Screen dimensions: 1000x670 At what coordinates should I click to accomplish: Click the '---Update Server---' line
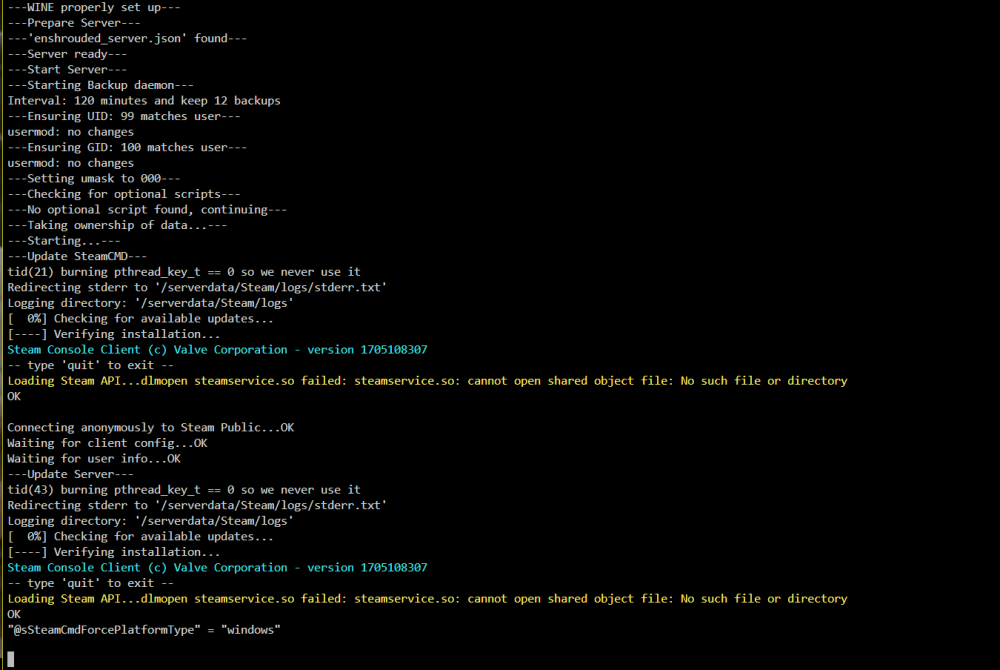point(70,474)
